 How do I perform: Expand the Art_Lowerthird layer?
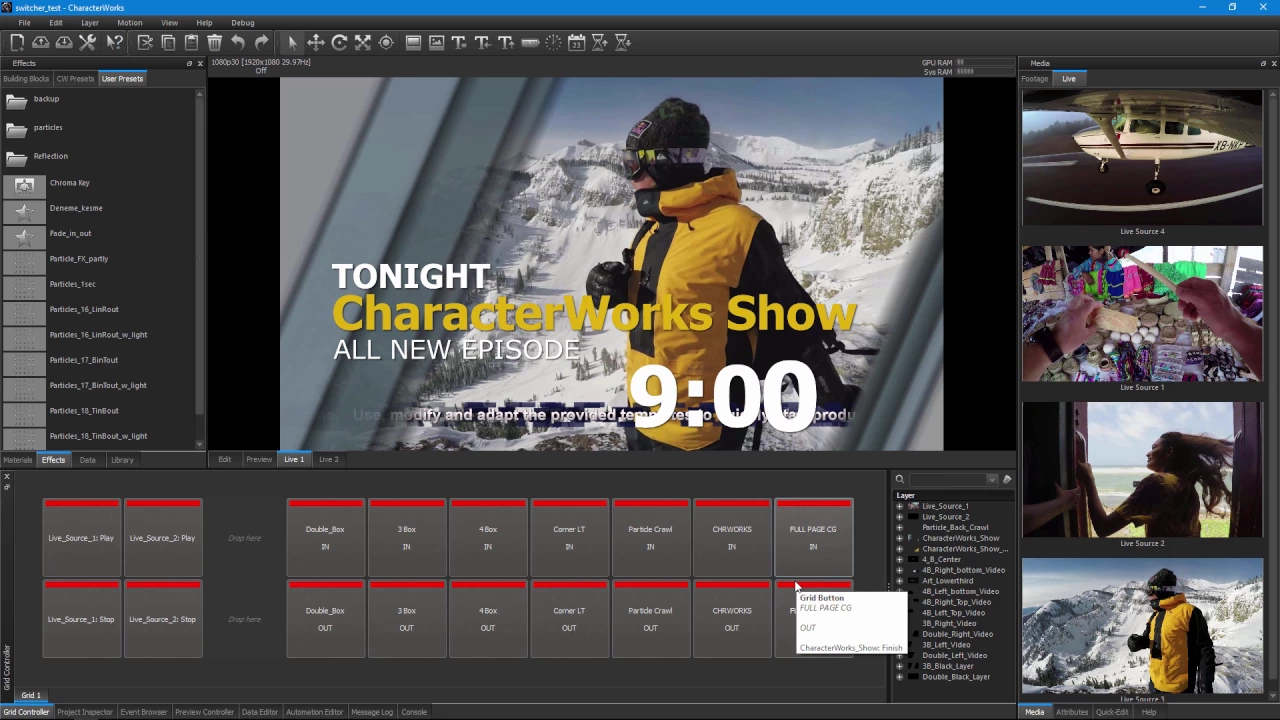pyautogui.click(x=899, y=581)
